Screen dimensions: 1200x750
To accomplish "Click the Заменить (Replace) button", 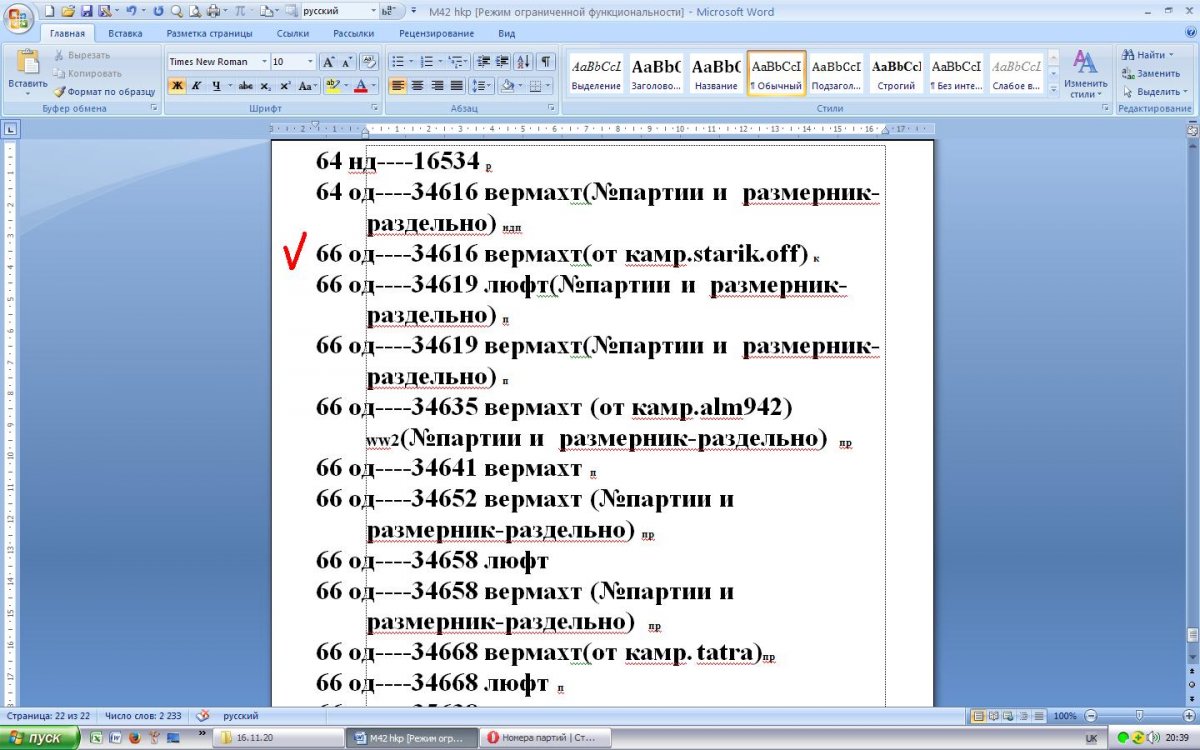I will coord(1151,73).
